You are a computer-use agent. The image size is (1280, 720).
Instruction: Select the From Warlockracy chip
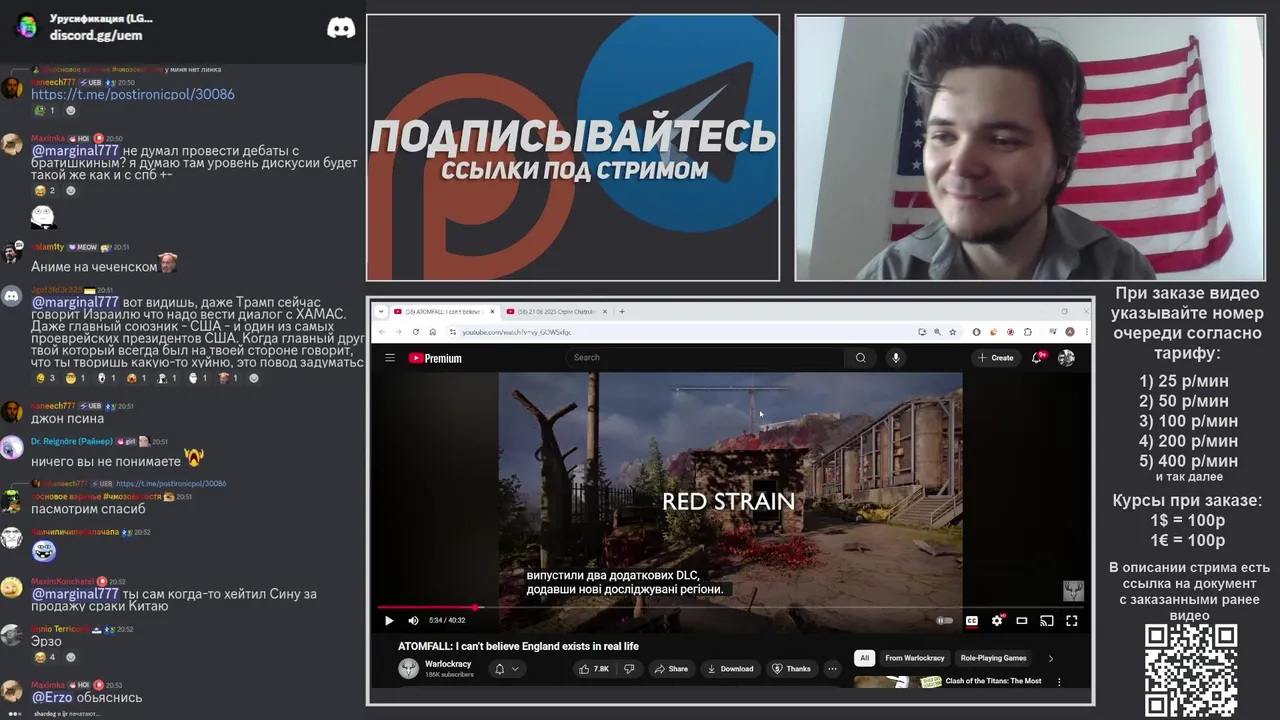point(915,658)
